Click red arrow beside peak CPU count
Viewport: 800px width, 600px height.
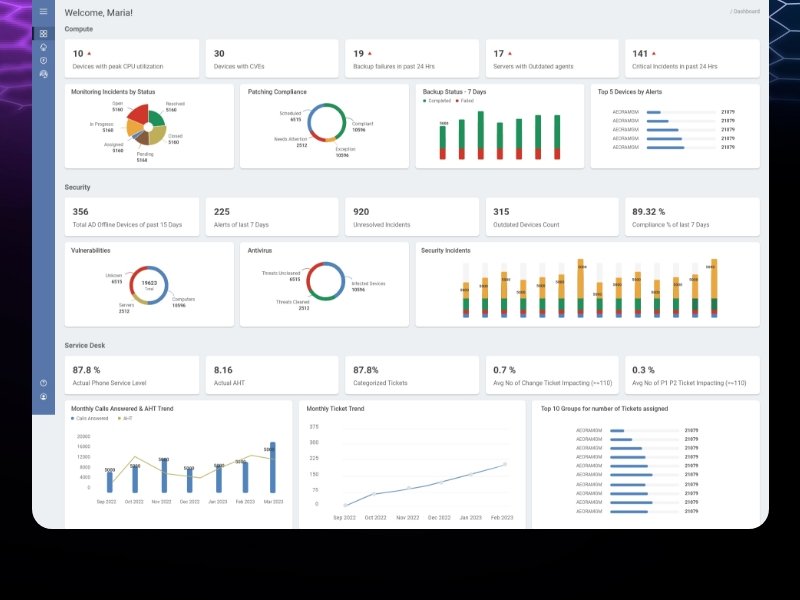coord(89,53)
